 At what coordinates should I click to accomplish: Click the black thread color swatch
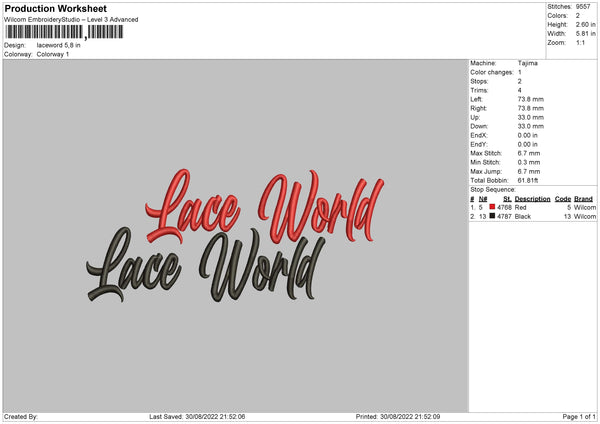click(492, 216)
